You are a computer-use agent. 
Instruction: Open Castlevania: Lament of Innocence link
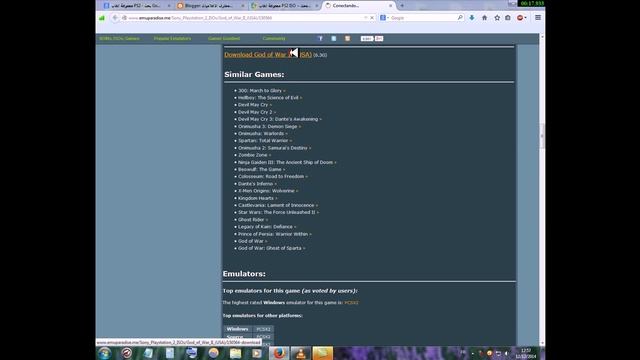276,205
